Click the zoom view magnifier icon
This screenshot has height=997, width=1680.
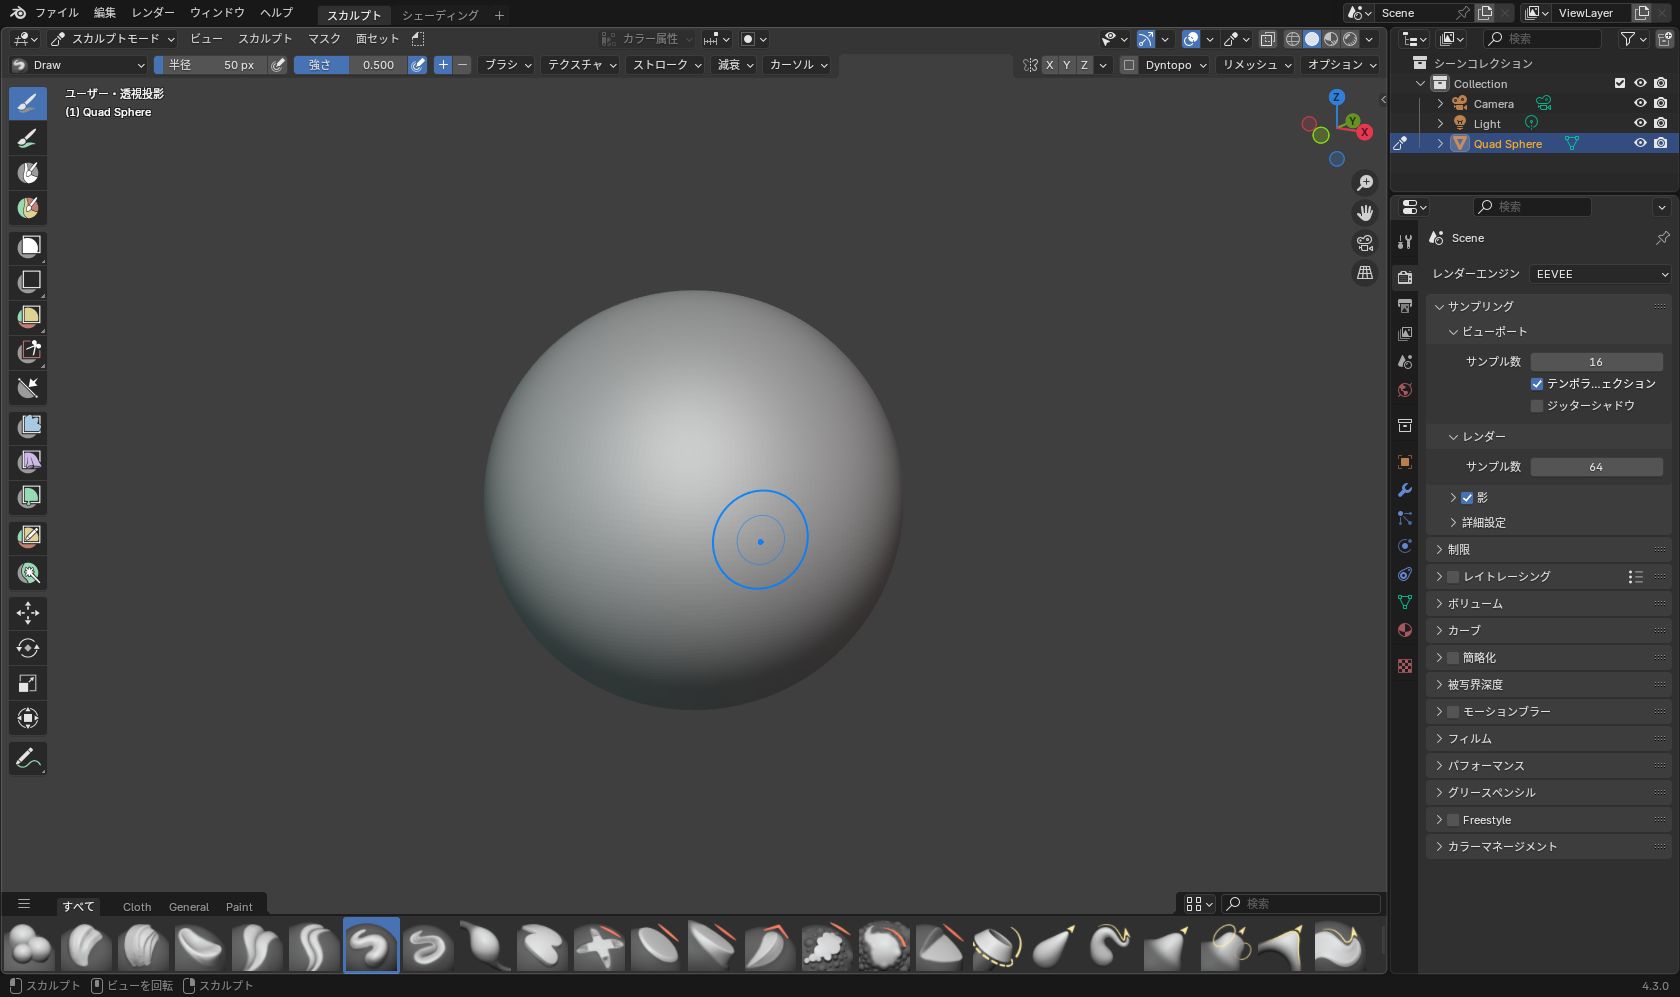(1365, 183)
